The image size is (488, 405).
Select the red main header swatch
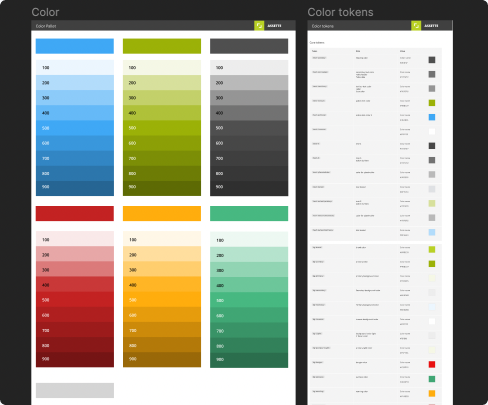coord(75,213)
